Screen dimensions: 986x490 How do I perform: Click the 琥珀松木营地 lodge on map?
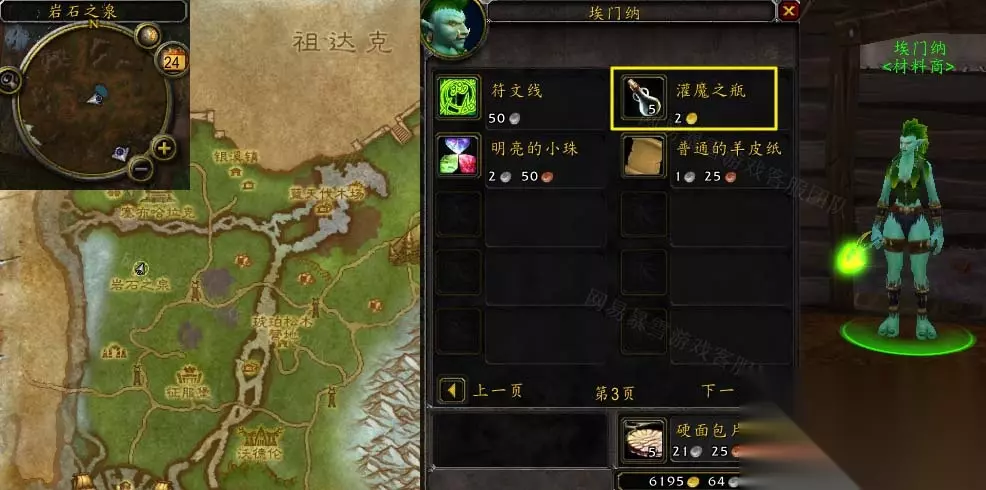click(275, 328)
